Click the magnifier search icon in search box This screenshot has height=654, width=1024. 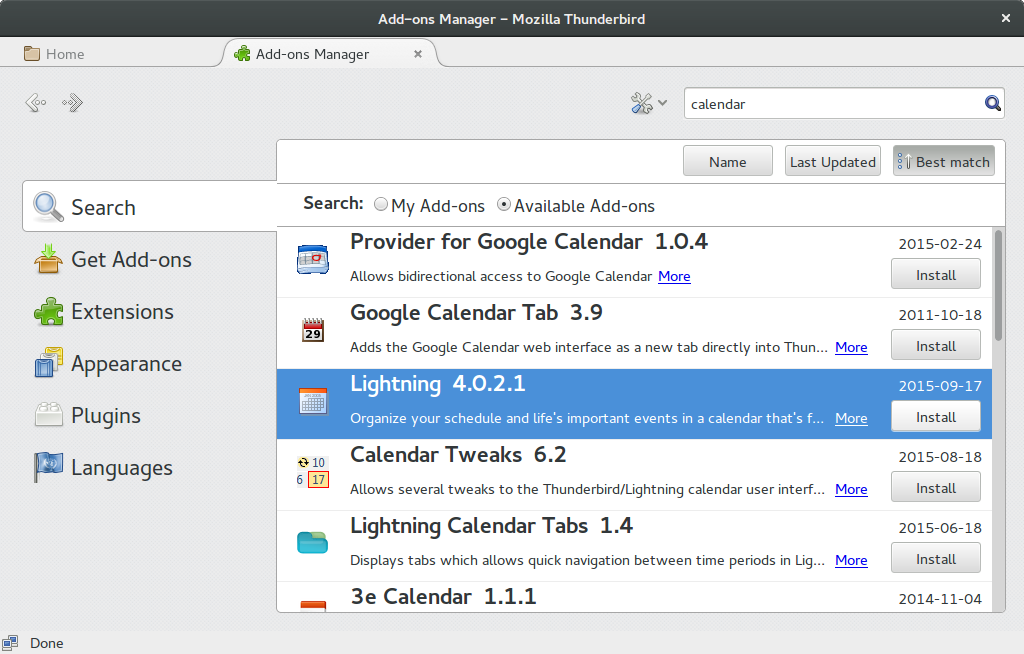(x=992, y=103)
